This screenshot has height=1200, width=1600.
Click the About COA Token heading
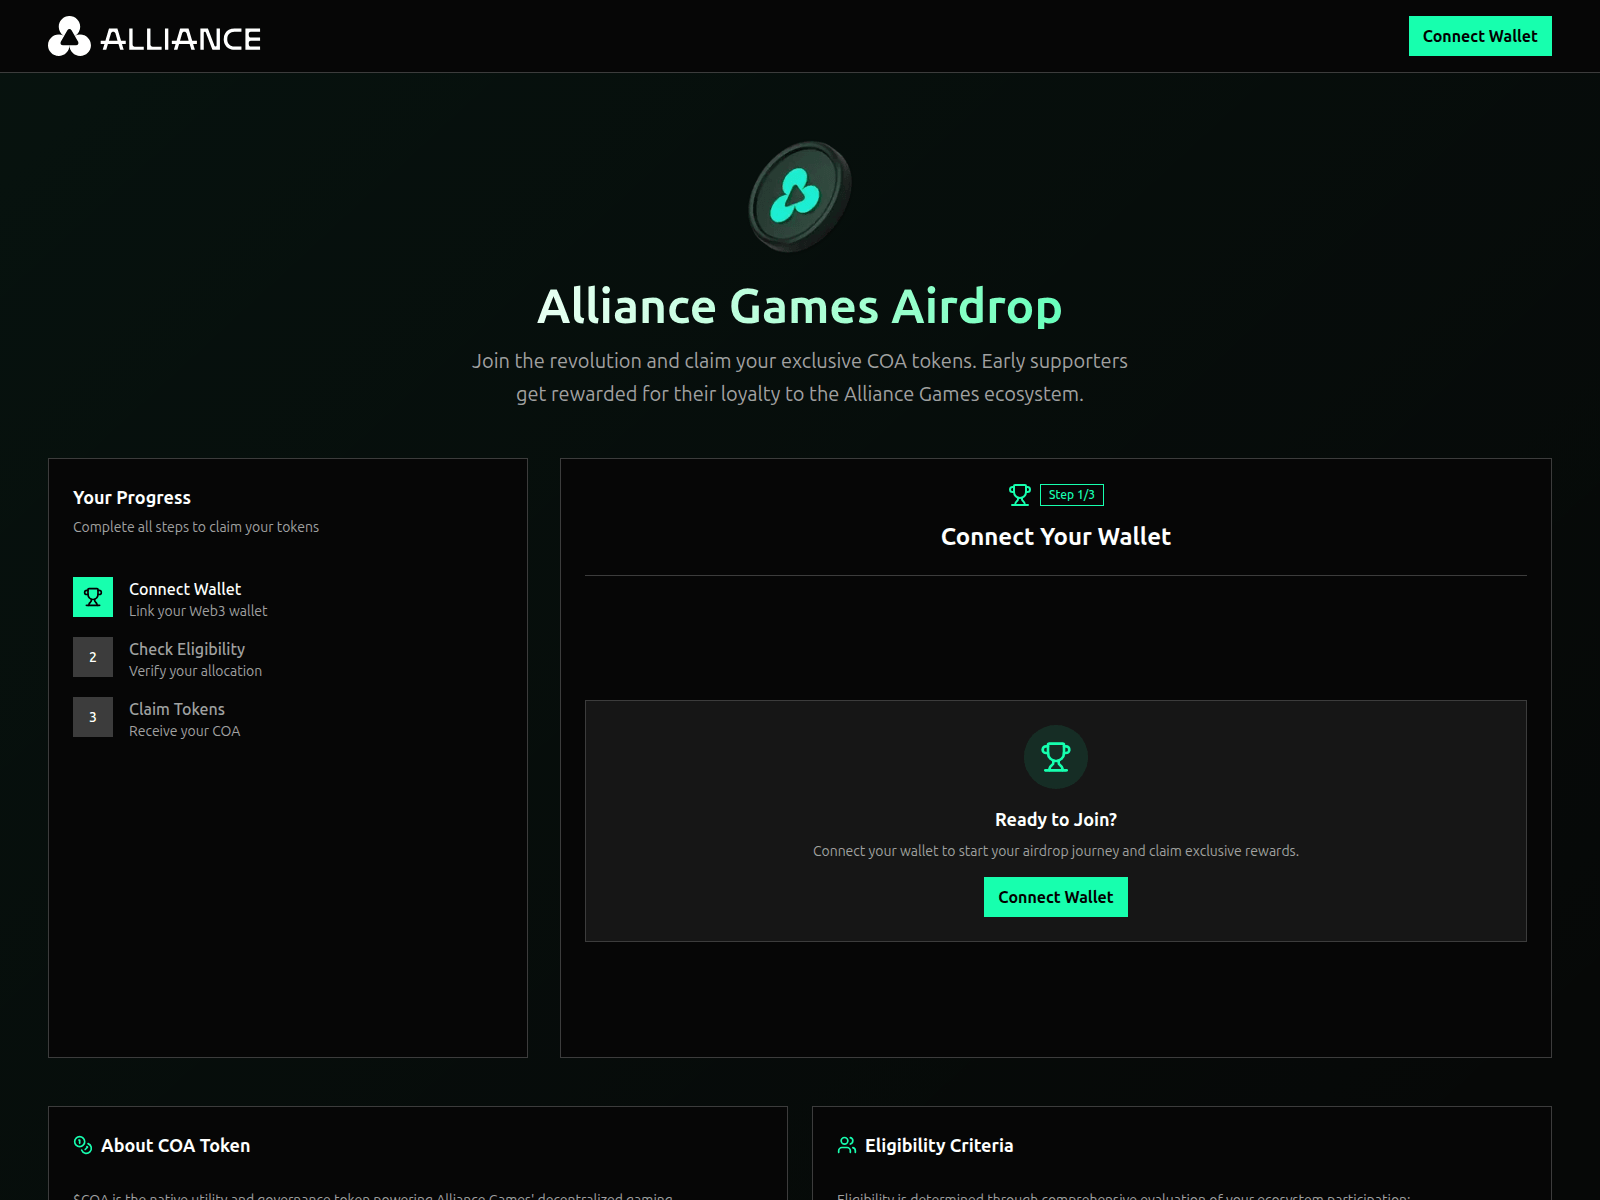pos(176,1146)
